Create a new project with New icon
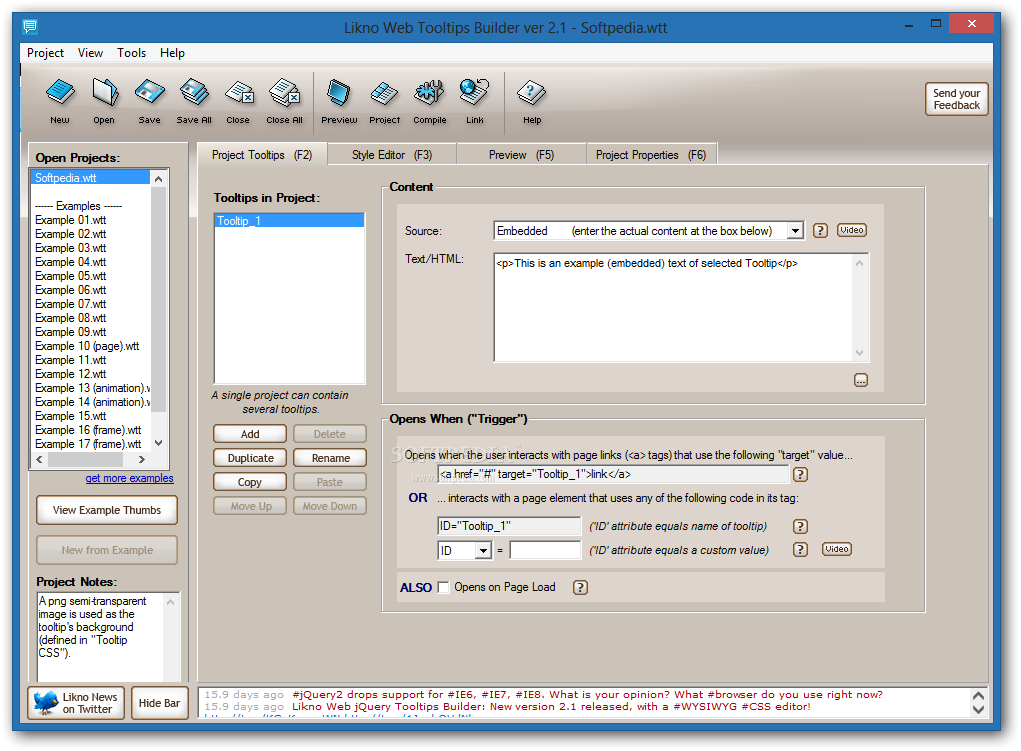Viewport: 1021px width, 751px height. pyautogui.click(x=60, y=100)
